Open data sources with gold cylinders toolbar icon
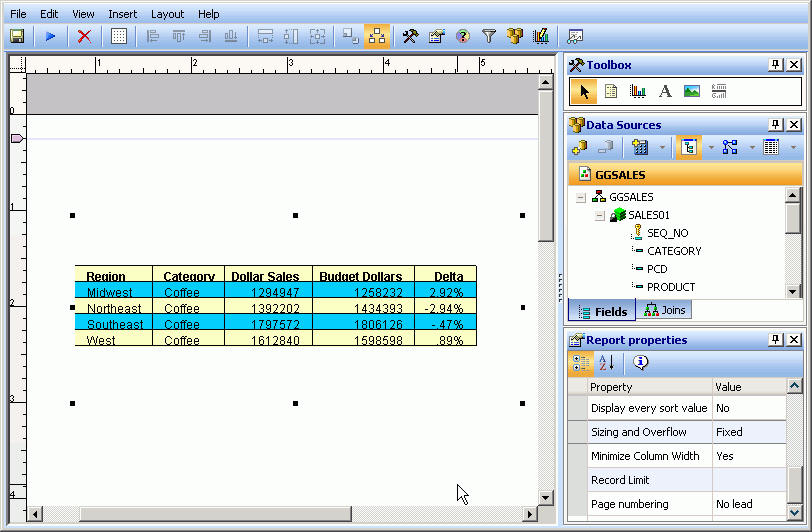The image size is (812, 532). tap(515, 36)
